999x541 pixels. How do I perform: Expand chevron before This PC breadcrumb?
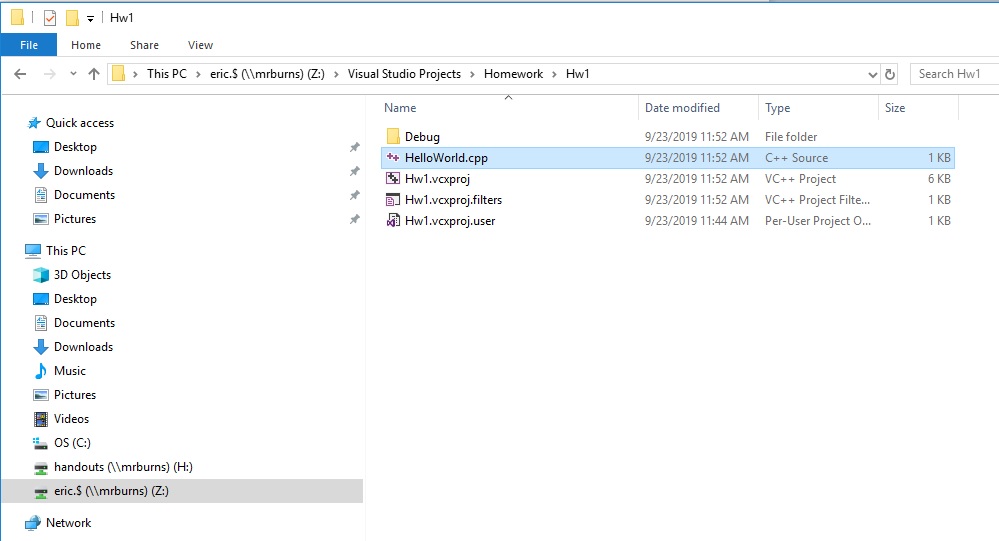pos(135,74)
